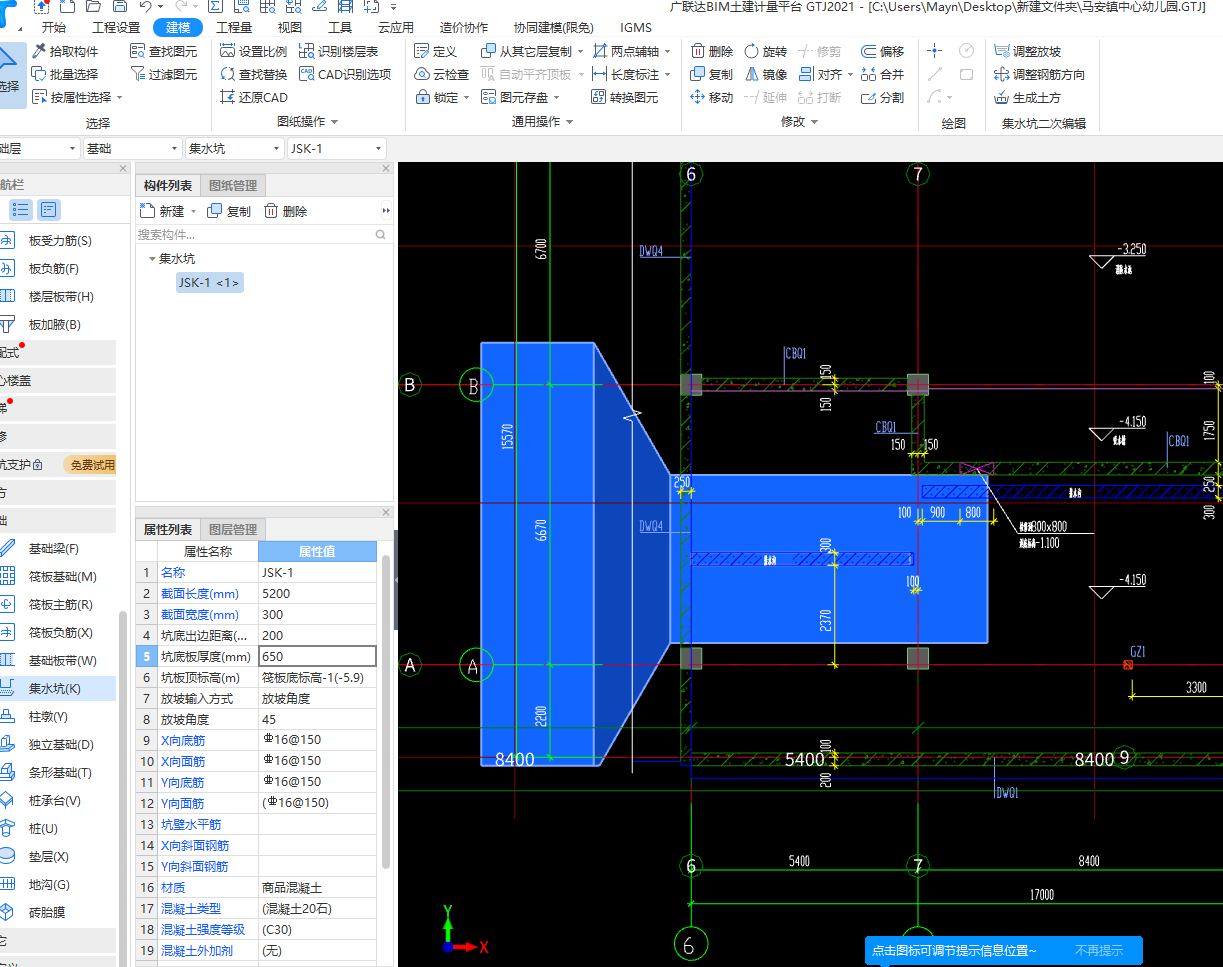Click the 搜索构件 search field
This screenshot has height=967, width=1223.
264,235
